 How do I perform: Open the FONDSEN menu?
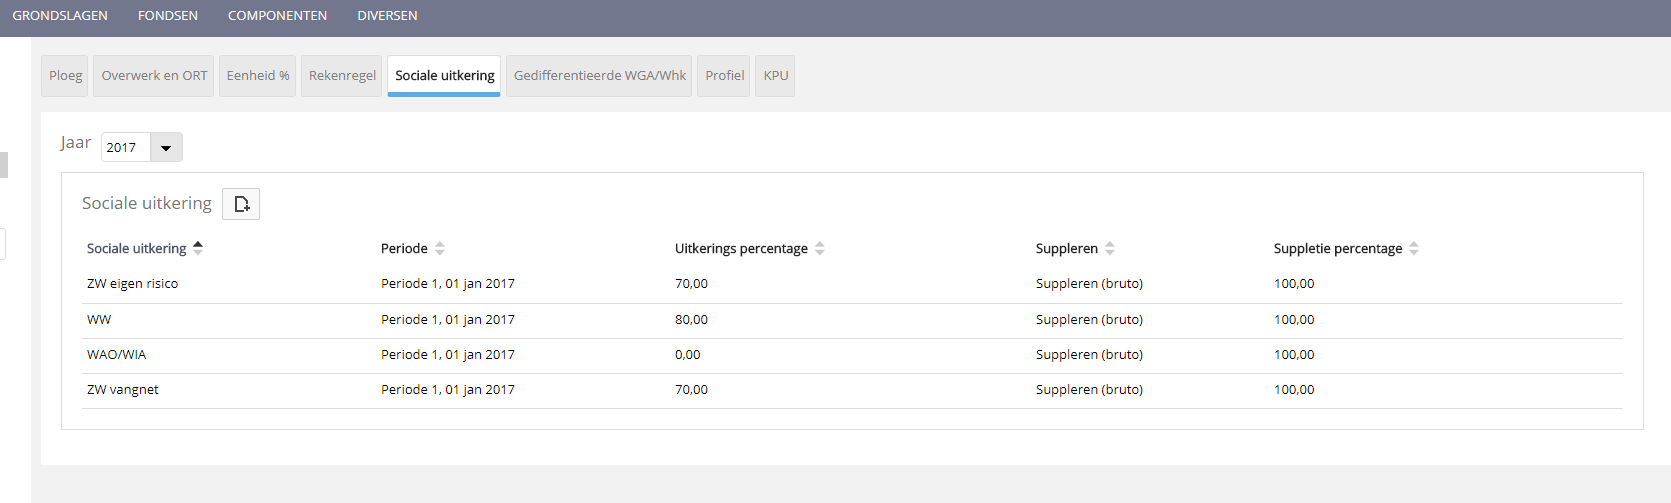coord(168,16)
